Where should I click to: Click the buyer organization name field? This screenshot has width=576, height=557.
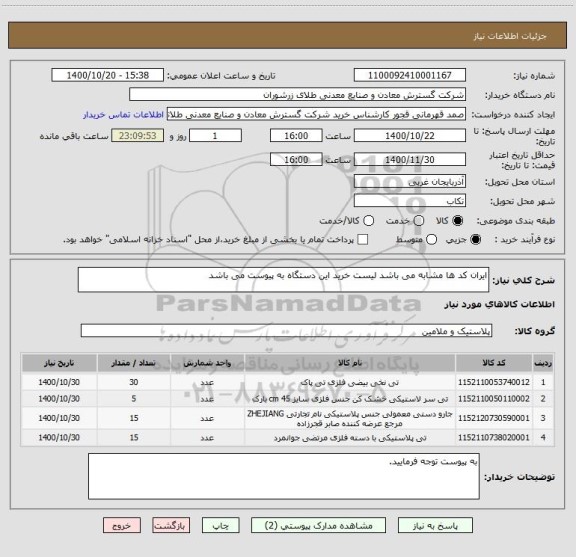tap(297, 95)
